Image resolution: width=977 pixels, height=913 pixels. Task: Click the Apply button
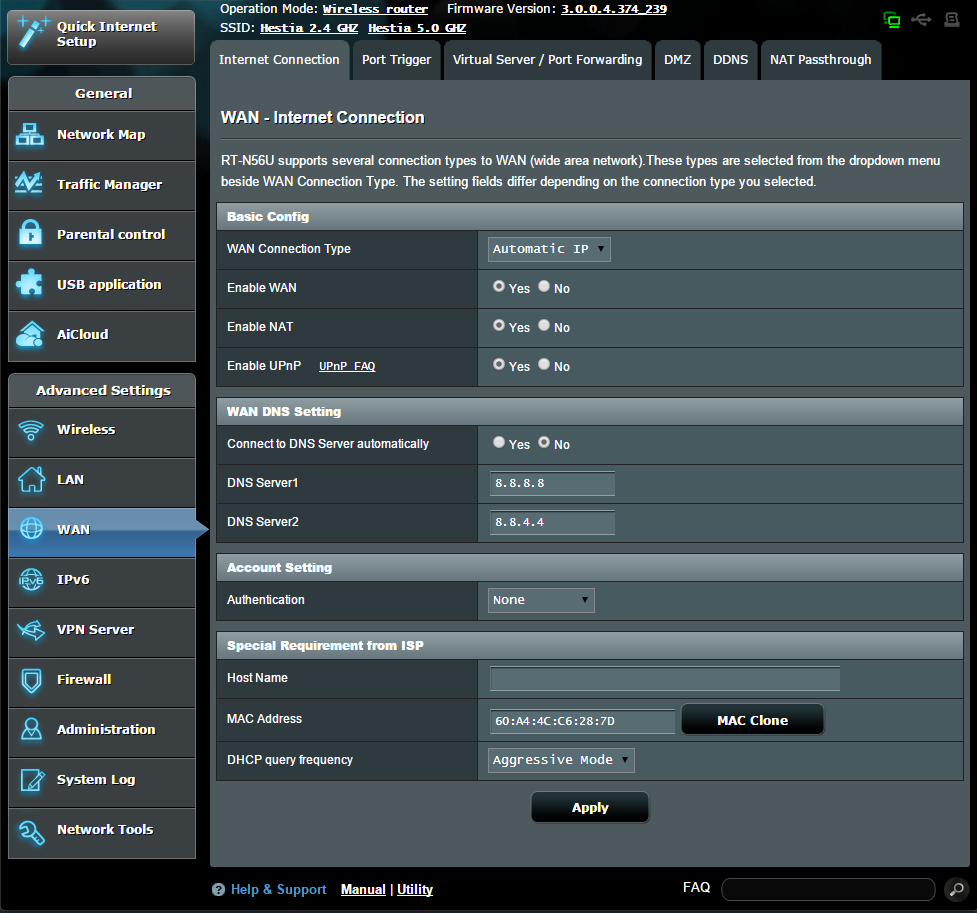[x=589, y=808]
